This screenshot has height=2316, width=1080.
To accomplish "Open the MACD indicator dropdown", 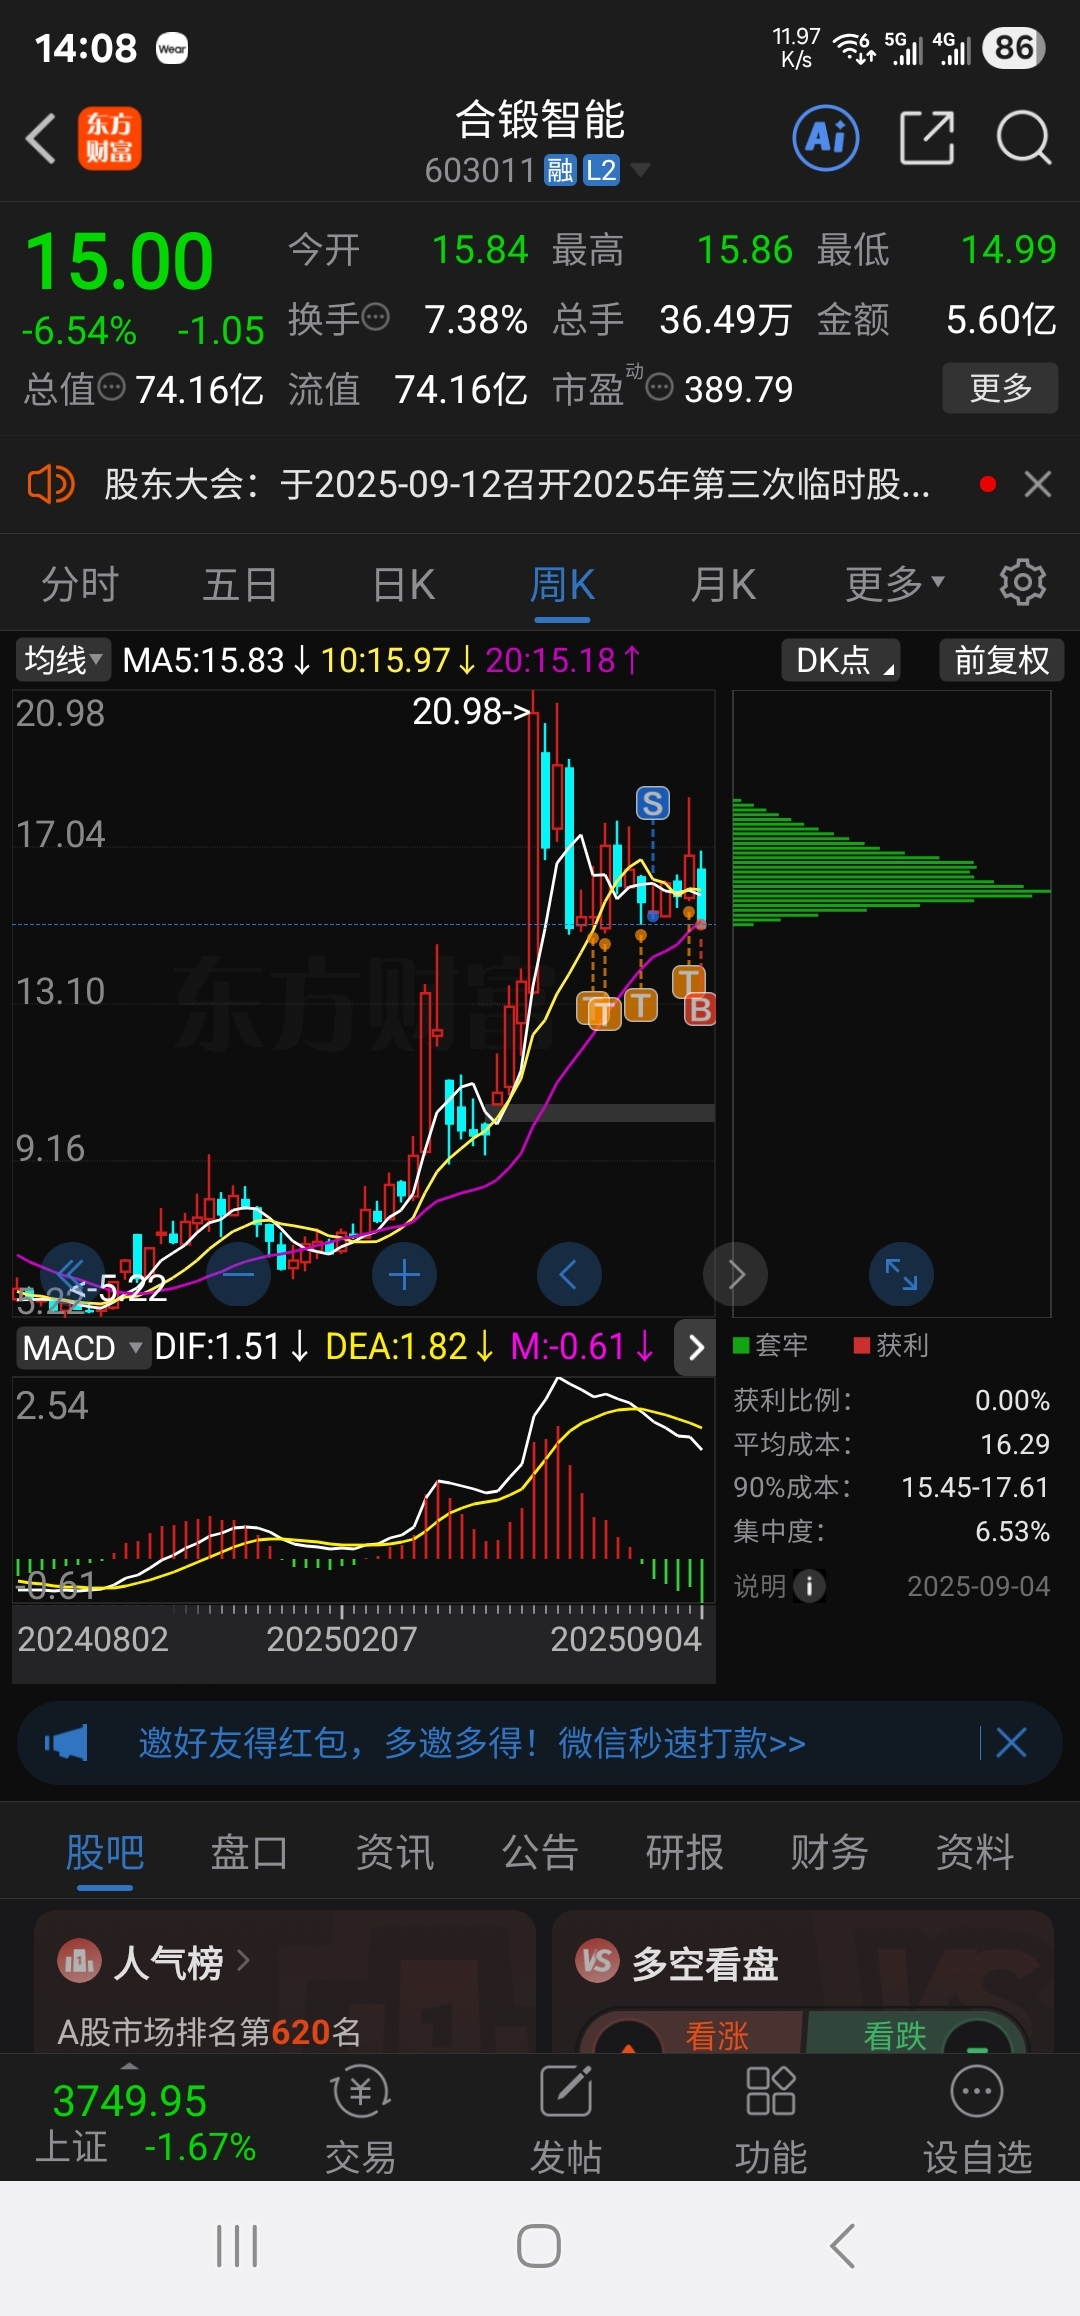I will coord(82,1347).
